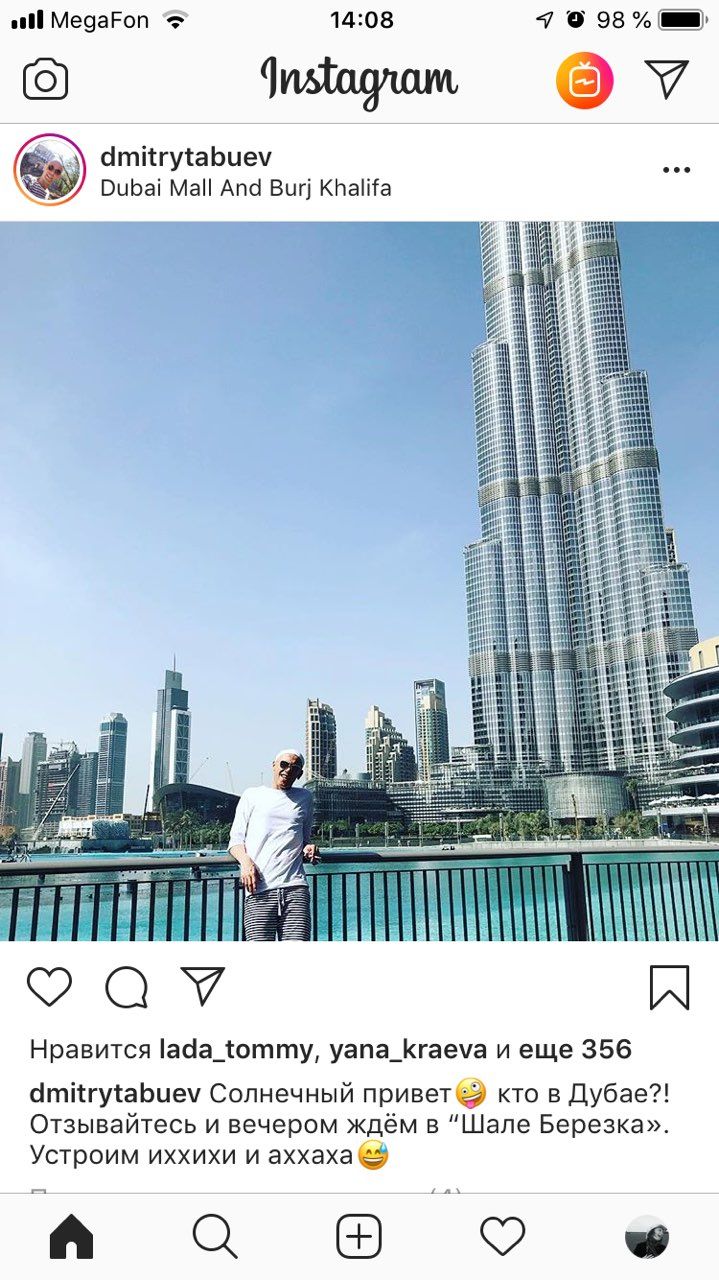Share post using the paper plane below photo
This screenshot has width=719, height=1280.
pos(203,986)
